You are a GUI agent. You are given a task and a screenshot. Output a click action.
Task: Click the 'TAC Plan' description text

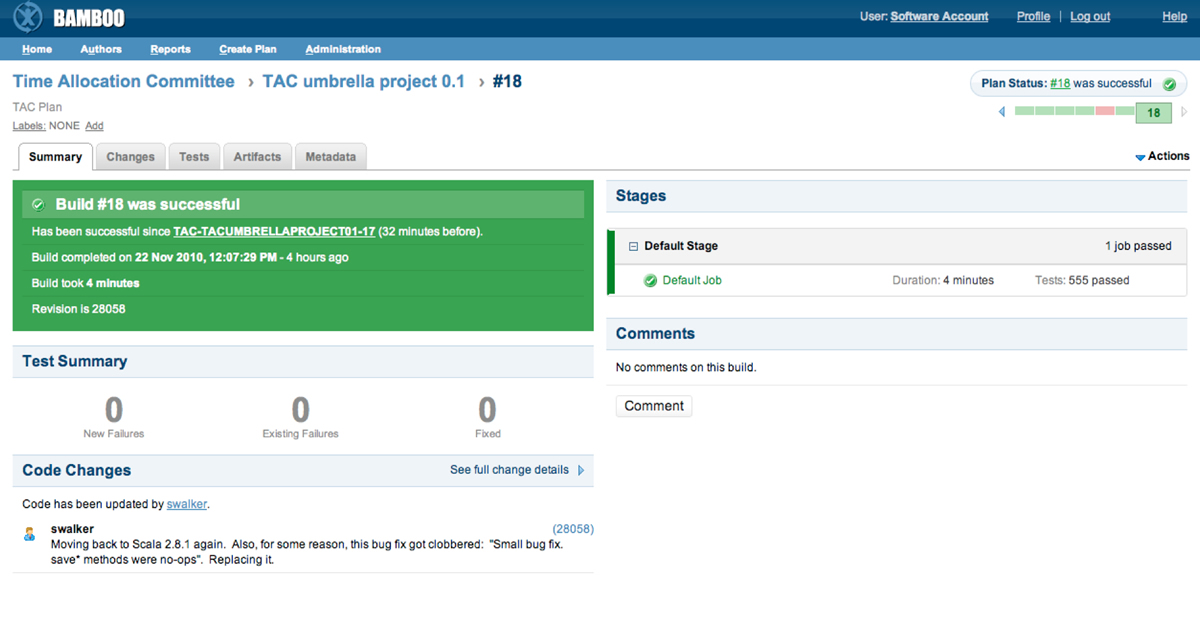click(37, 107)
